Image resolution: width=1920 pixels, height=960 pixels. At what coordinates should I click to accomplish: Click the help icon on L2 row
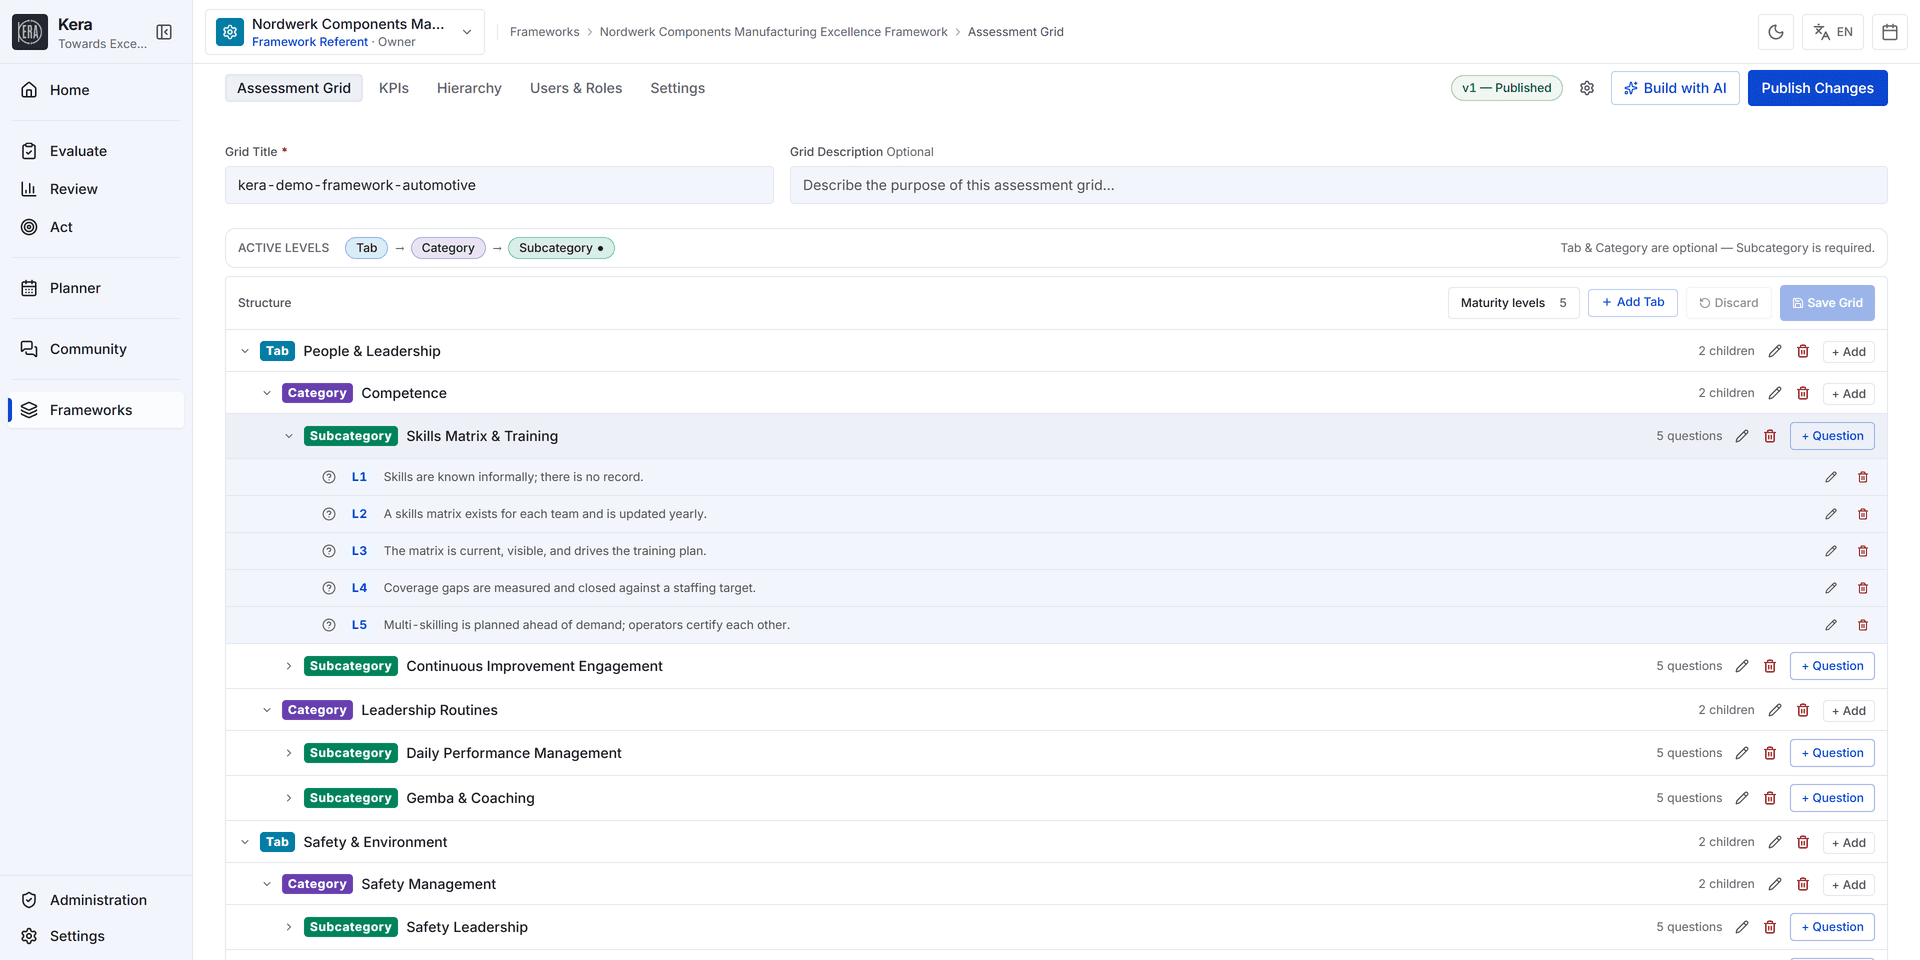pos(329,514)
